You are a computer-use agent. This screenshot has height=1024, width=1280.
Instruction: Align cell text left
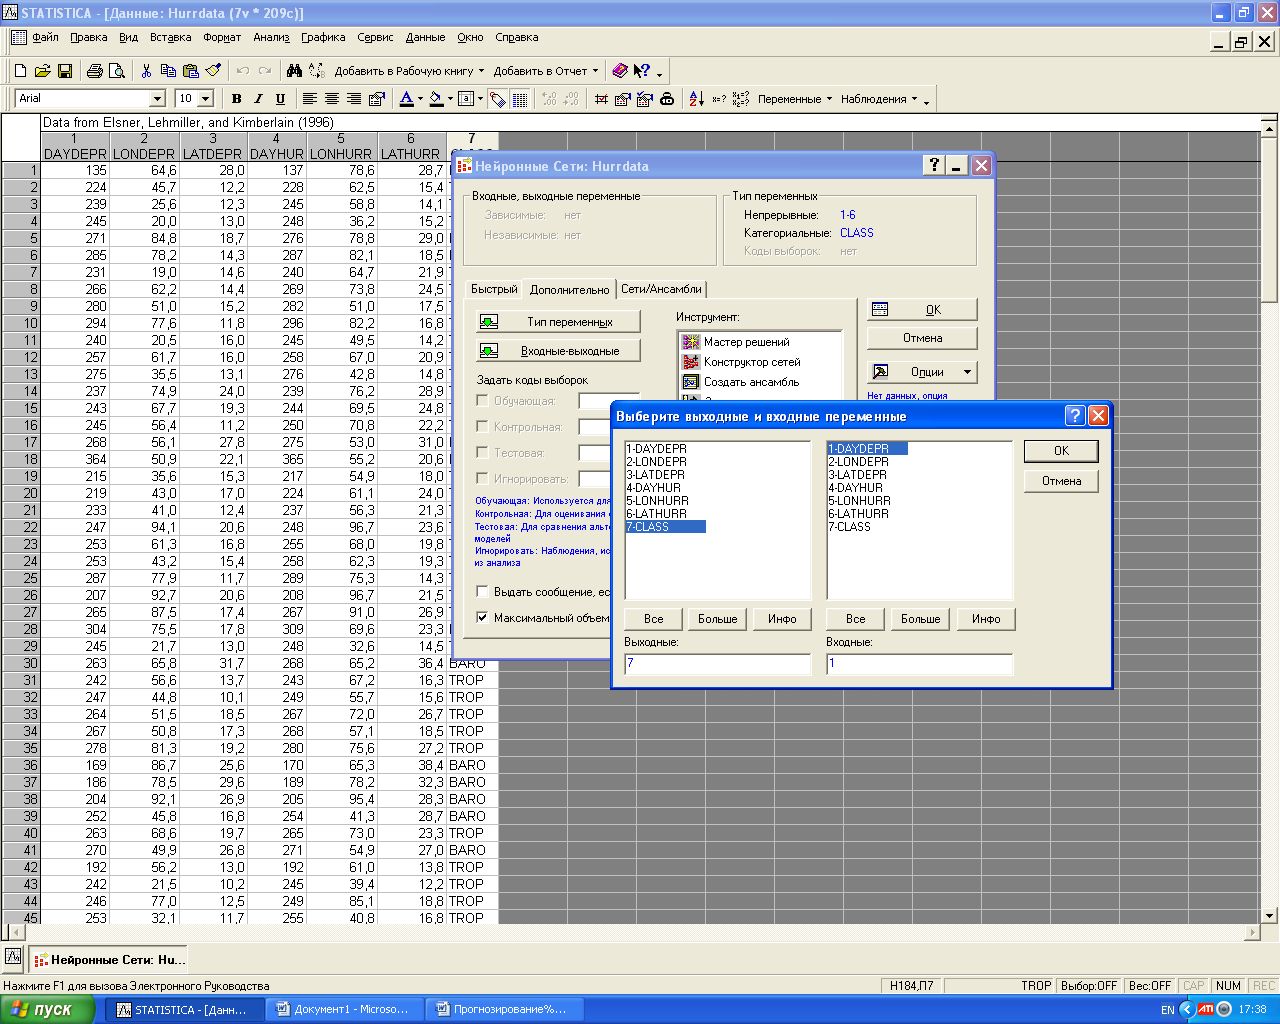coord(310,99)
